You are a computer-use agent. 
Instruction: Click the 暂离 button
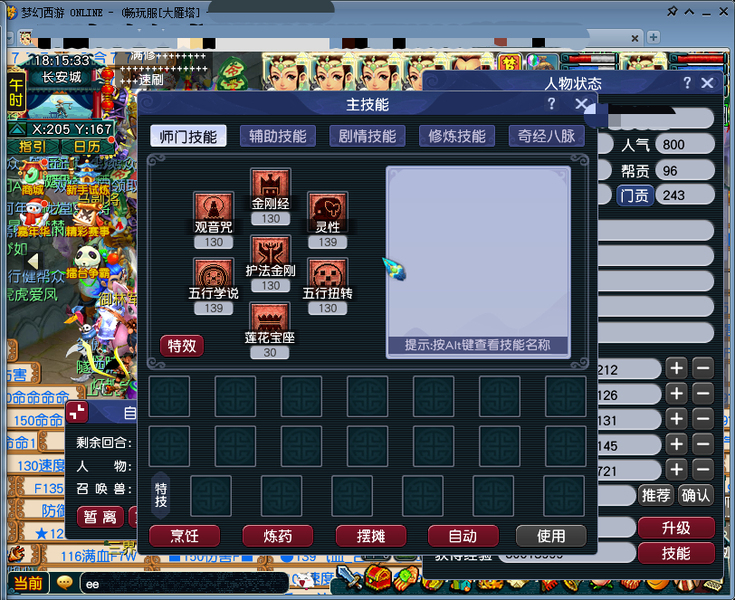tap(100, 517)
